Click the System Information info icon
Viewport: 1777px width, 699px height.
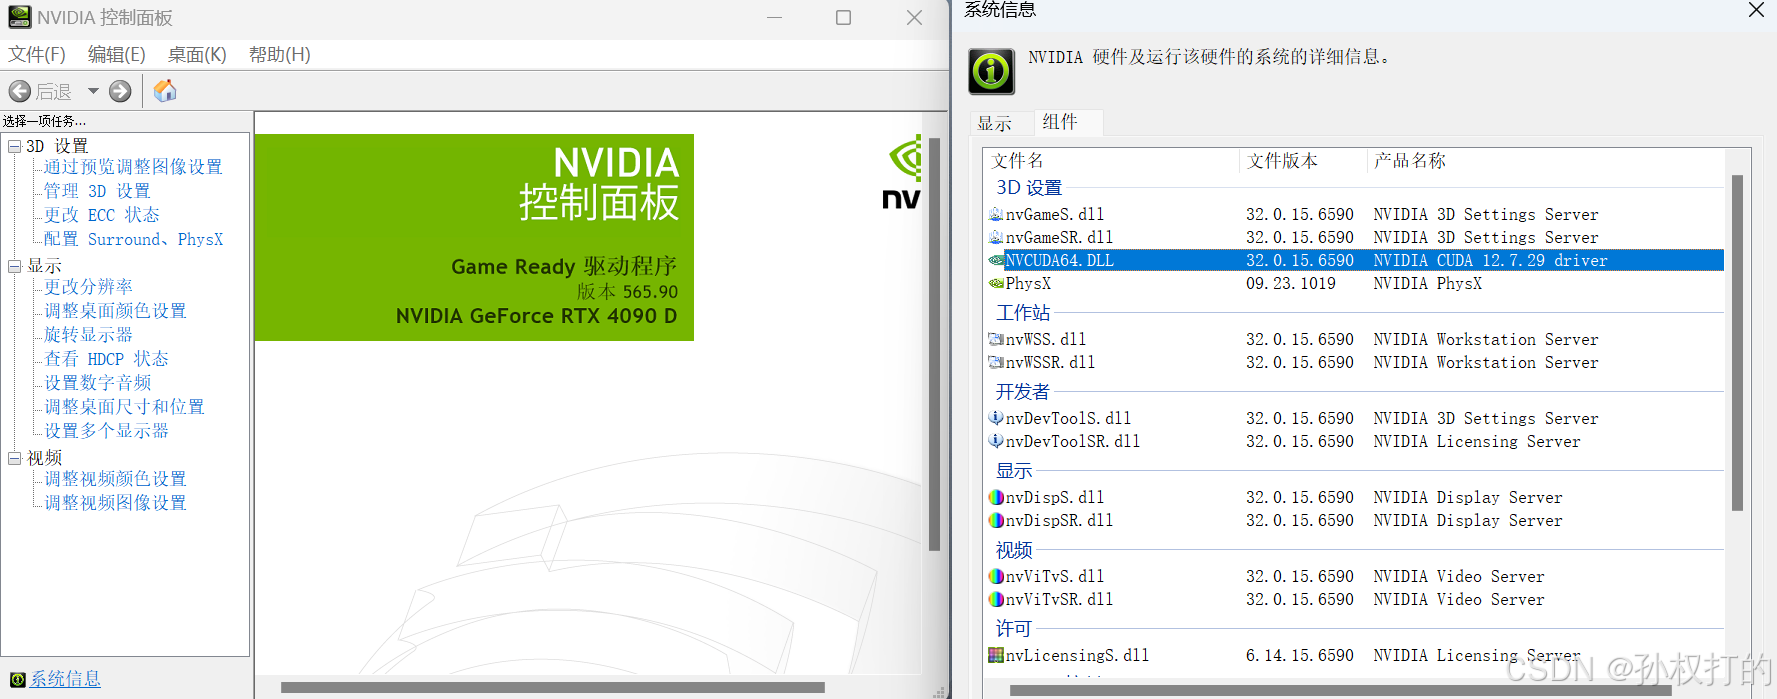coord(991,71)
